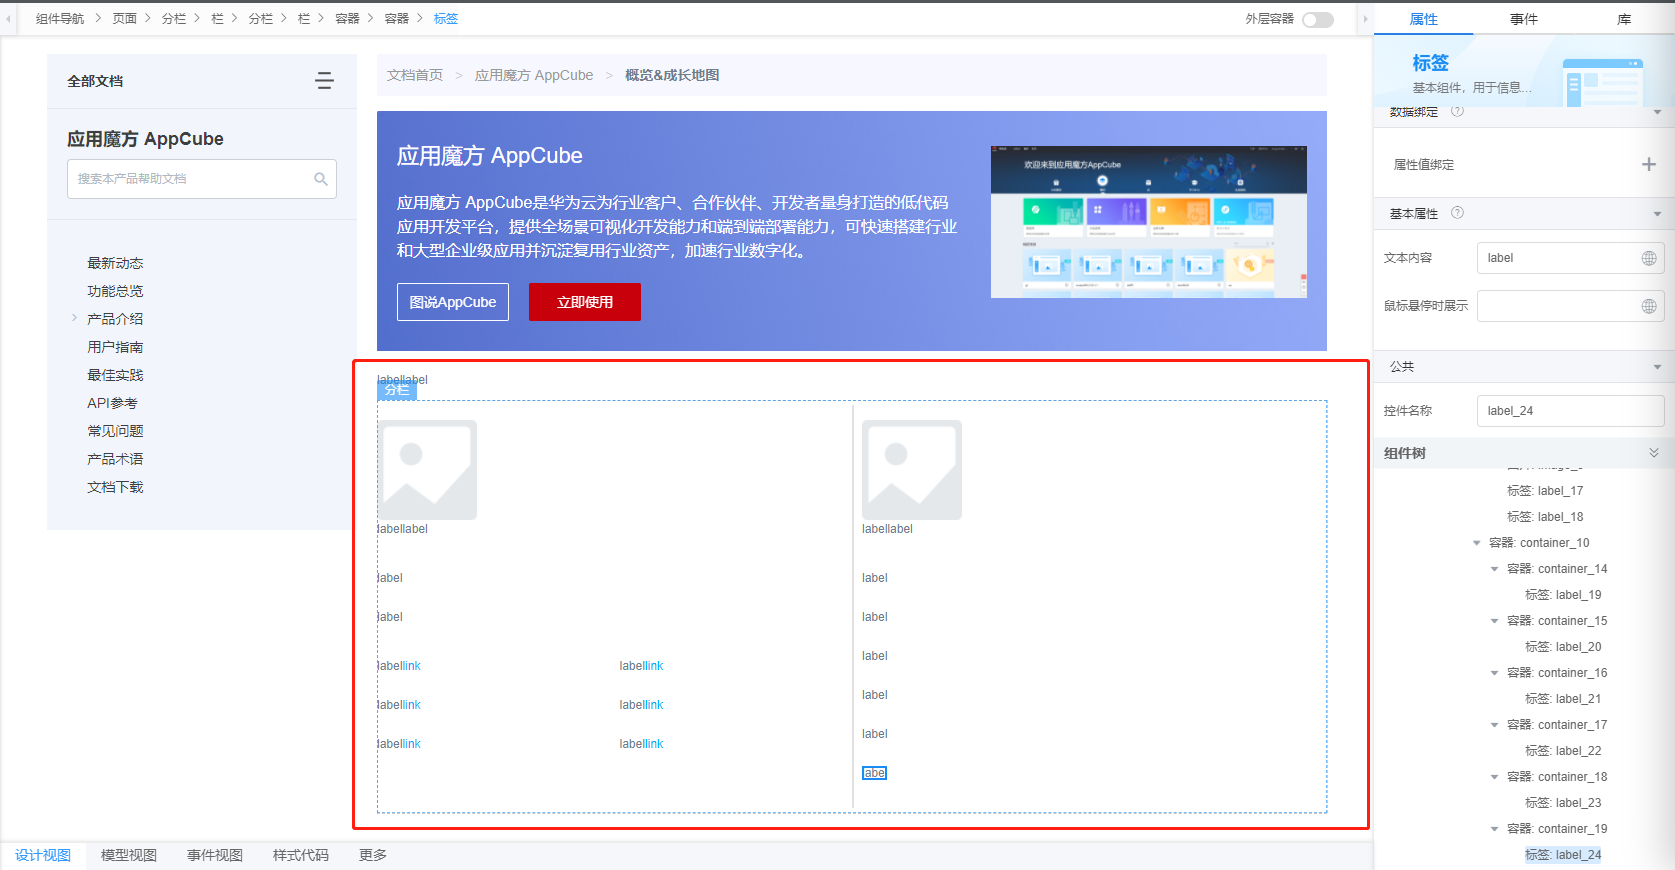Open 最新动态 in docs sidebar

point(115,263)
